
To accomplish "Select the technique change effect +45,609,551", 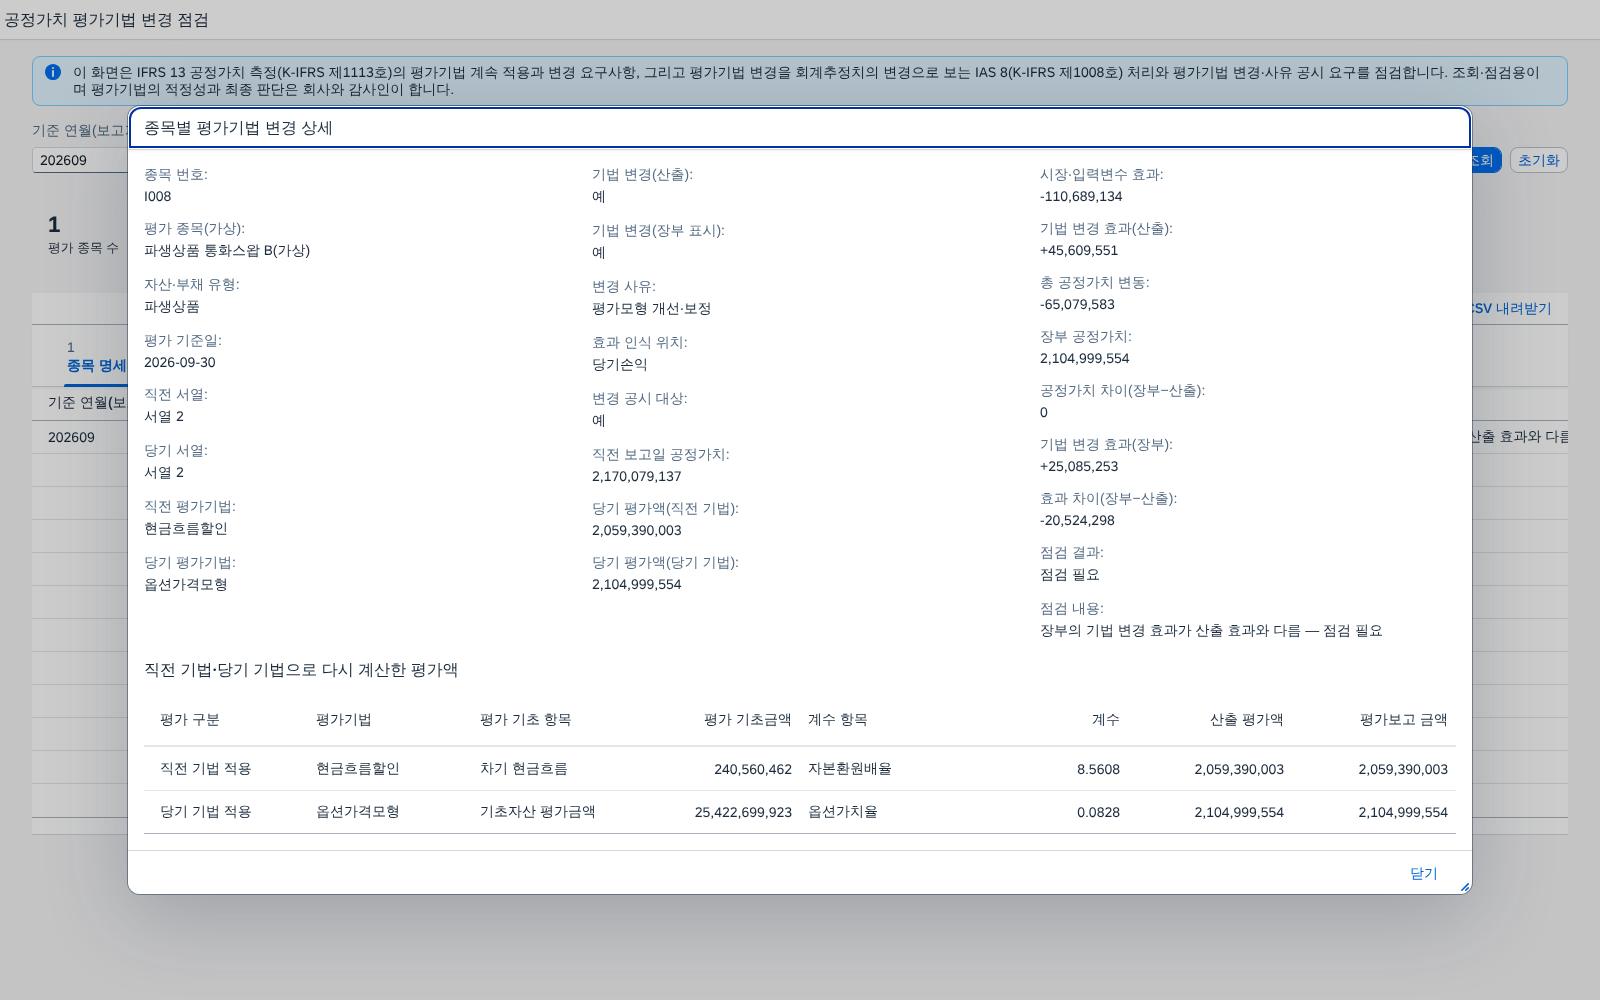I will [x=1079, y=250].
